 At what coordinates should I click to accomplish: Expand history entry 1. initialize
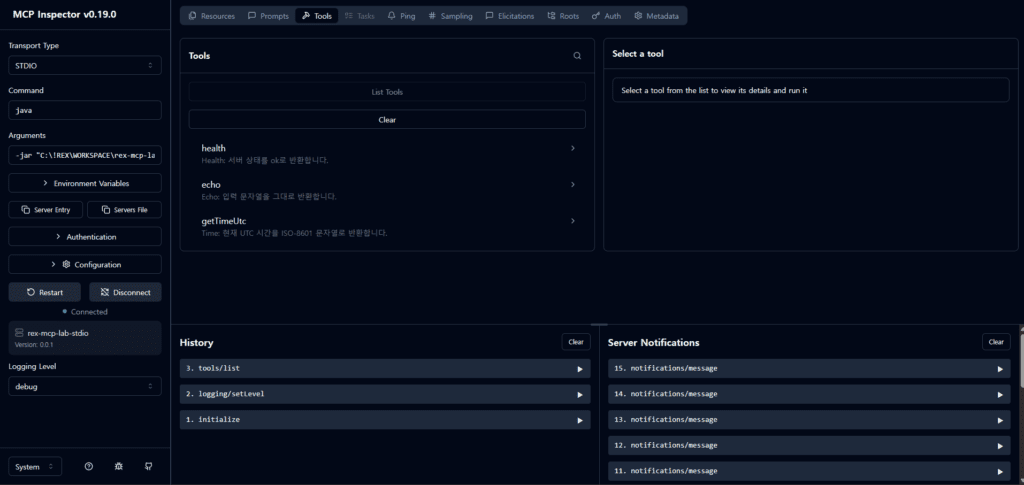point(385,420)
